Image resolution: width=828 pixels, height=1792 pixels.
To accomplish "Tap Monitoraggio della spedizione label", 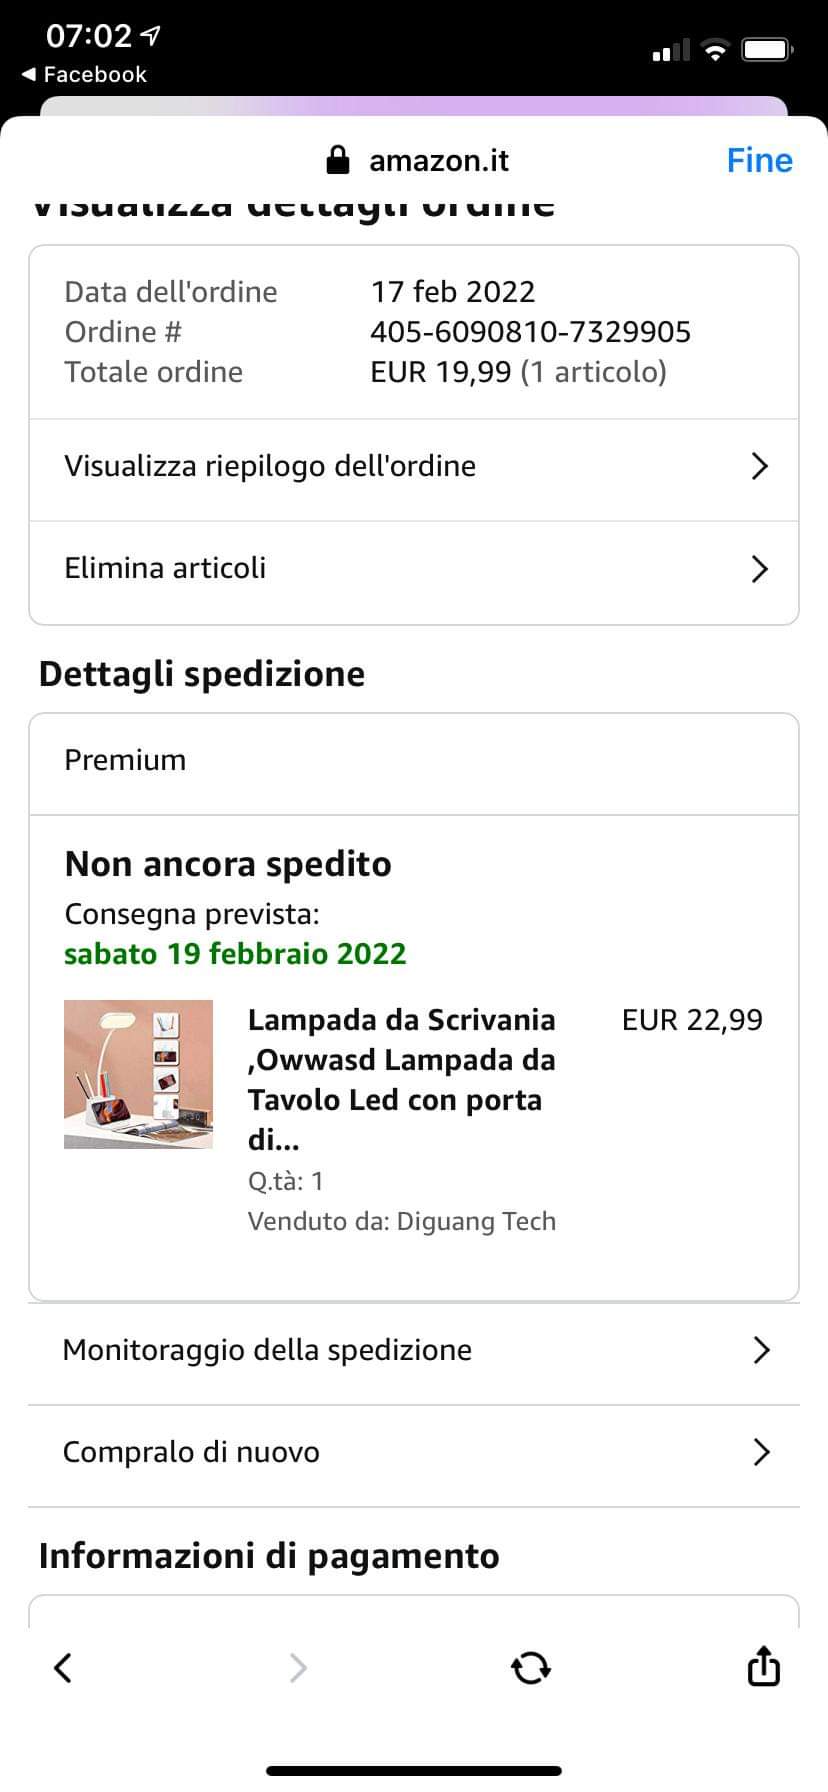I will click(x=267, y=1350).
